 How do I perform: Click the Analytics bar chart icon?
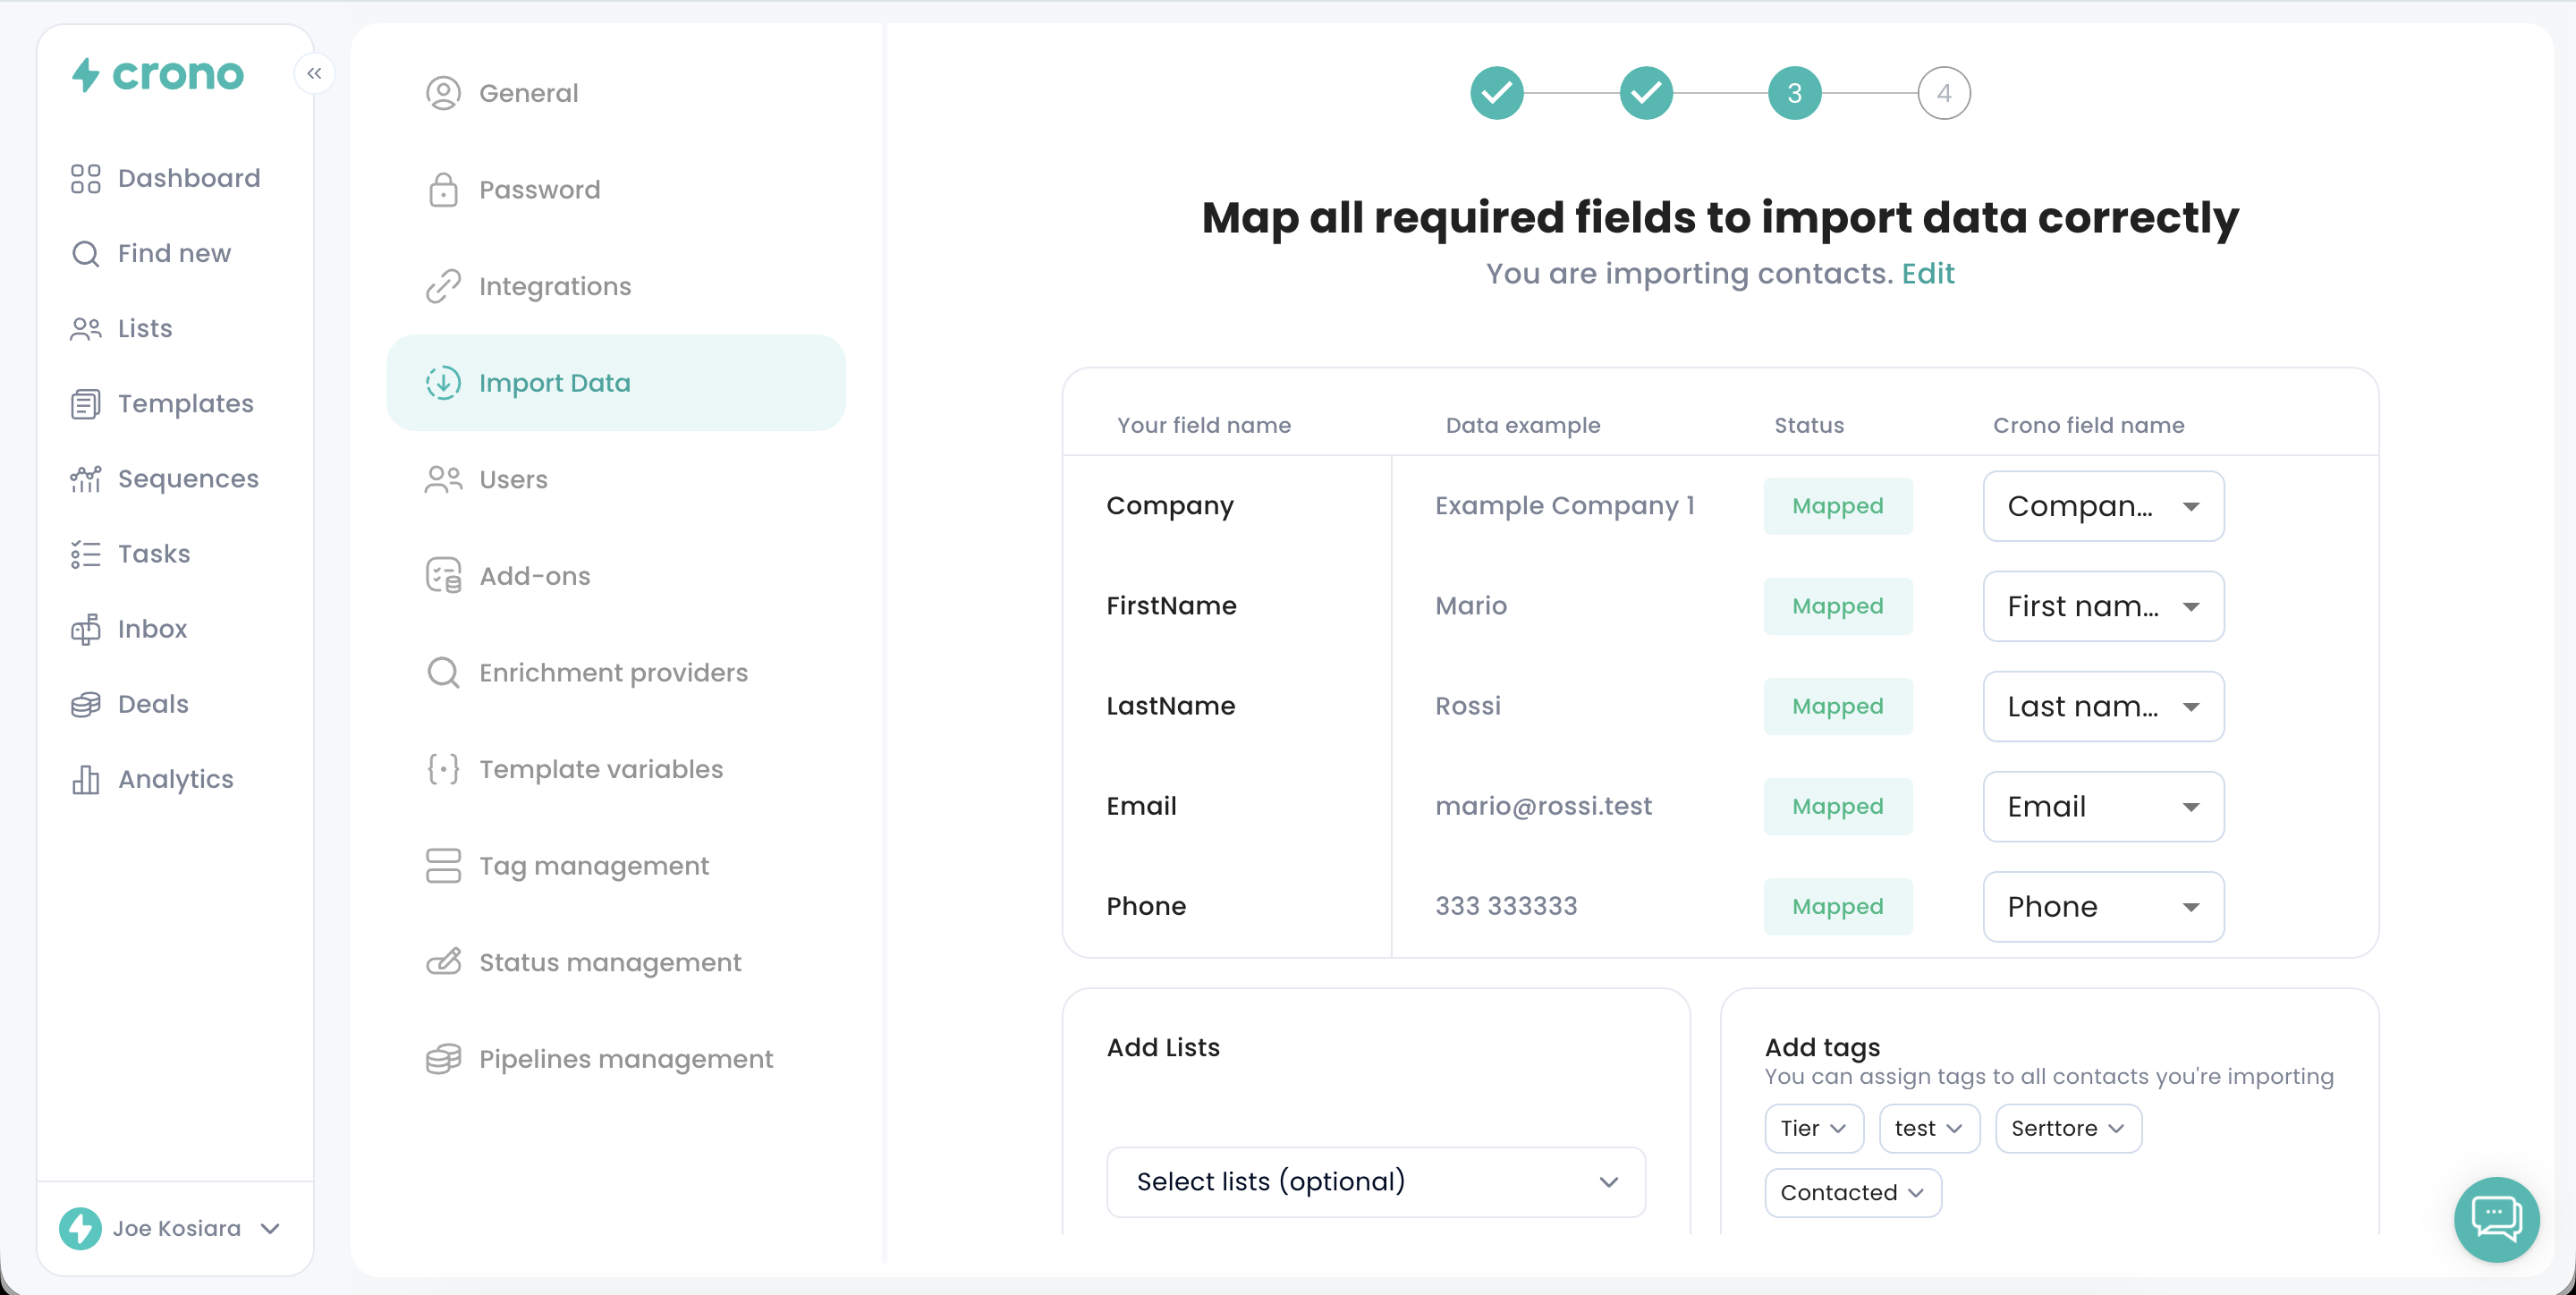(86, 779)
